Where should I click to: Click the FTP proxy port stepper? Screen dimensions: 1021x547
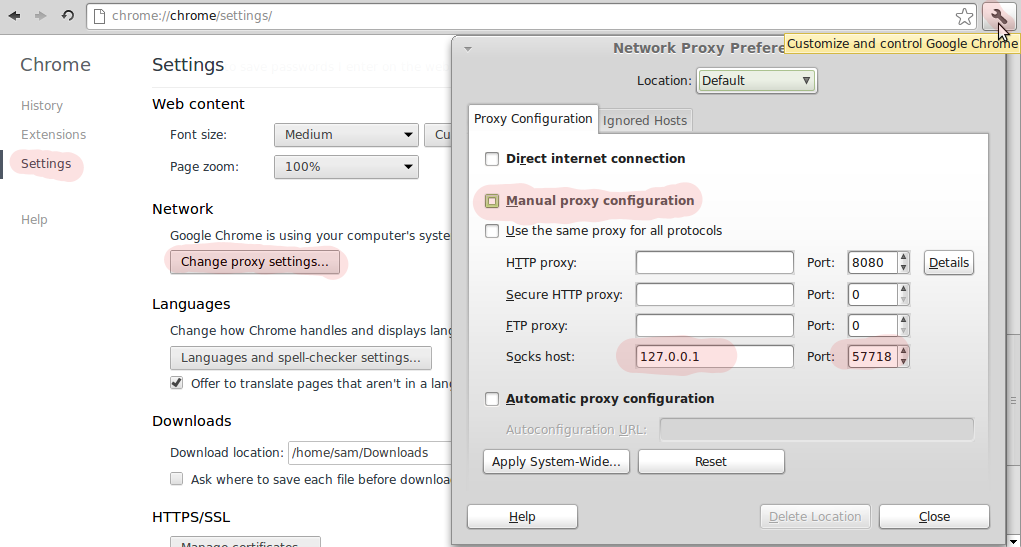coord(903,326)
